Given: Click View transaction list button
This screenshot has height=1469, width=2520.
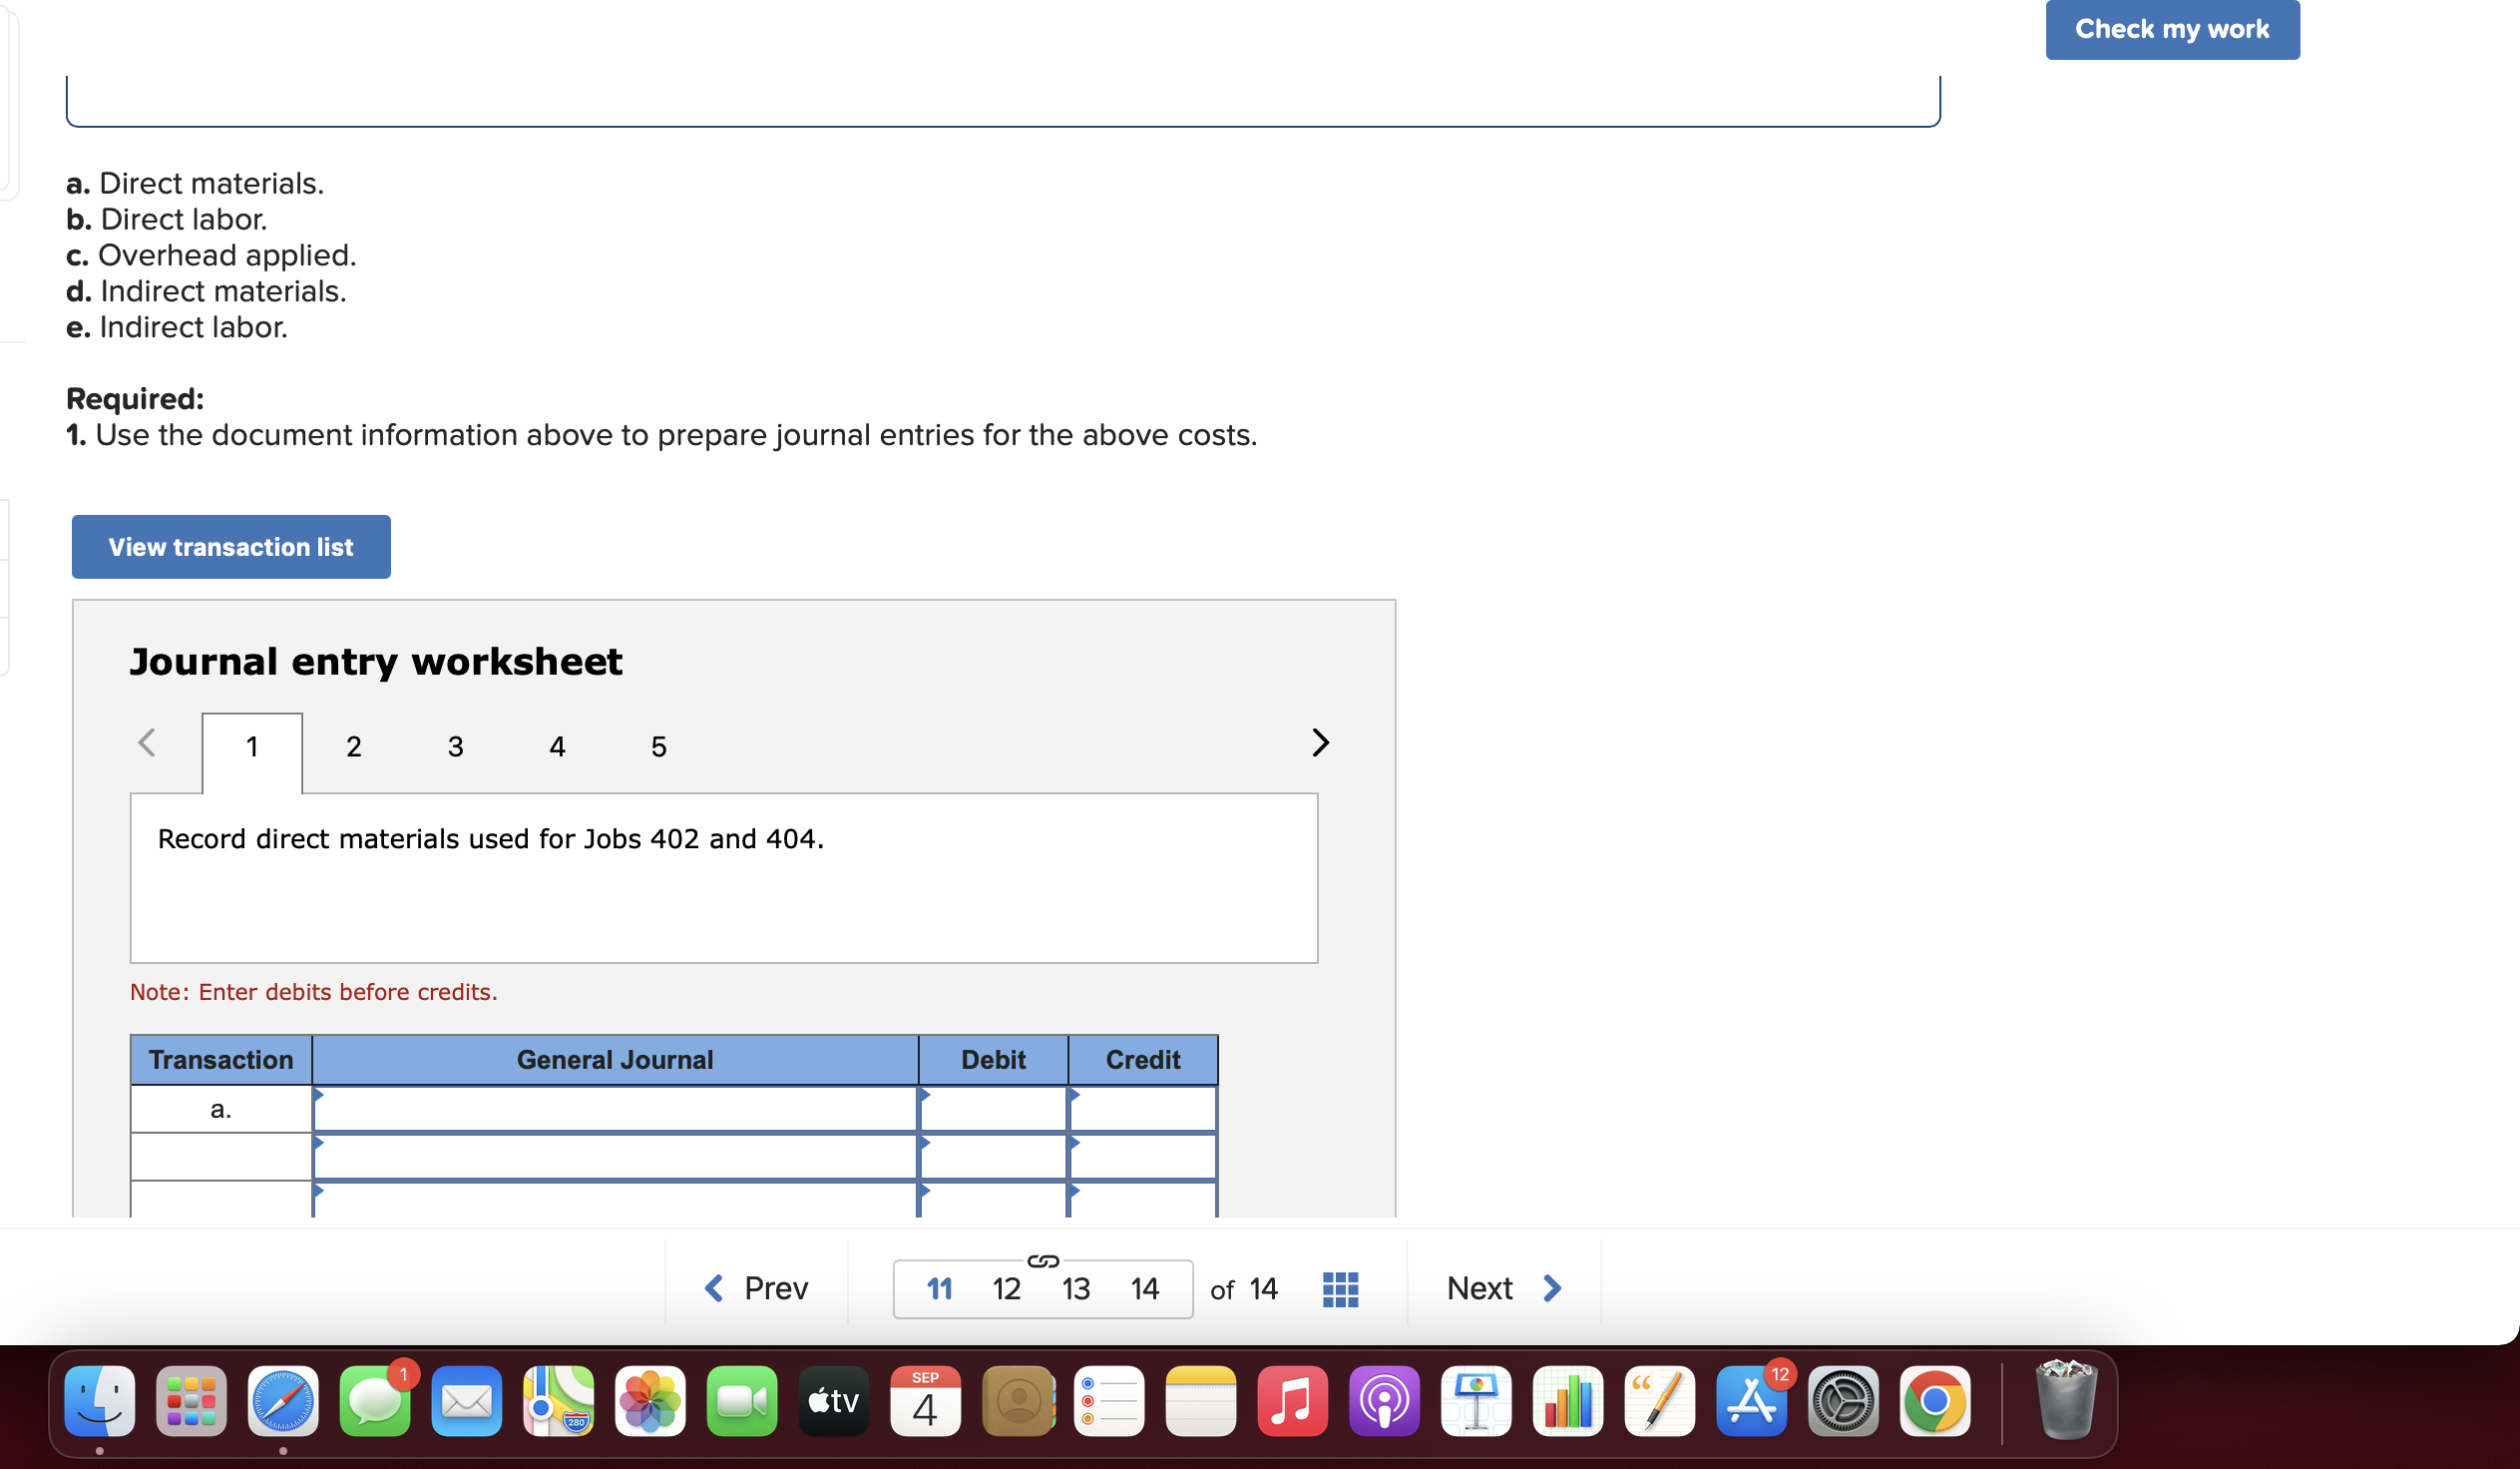Looking at the screenshot, I should pos(231,547).
